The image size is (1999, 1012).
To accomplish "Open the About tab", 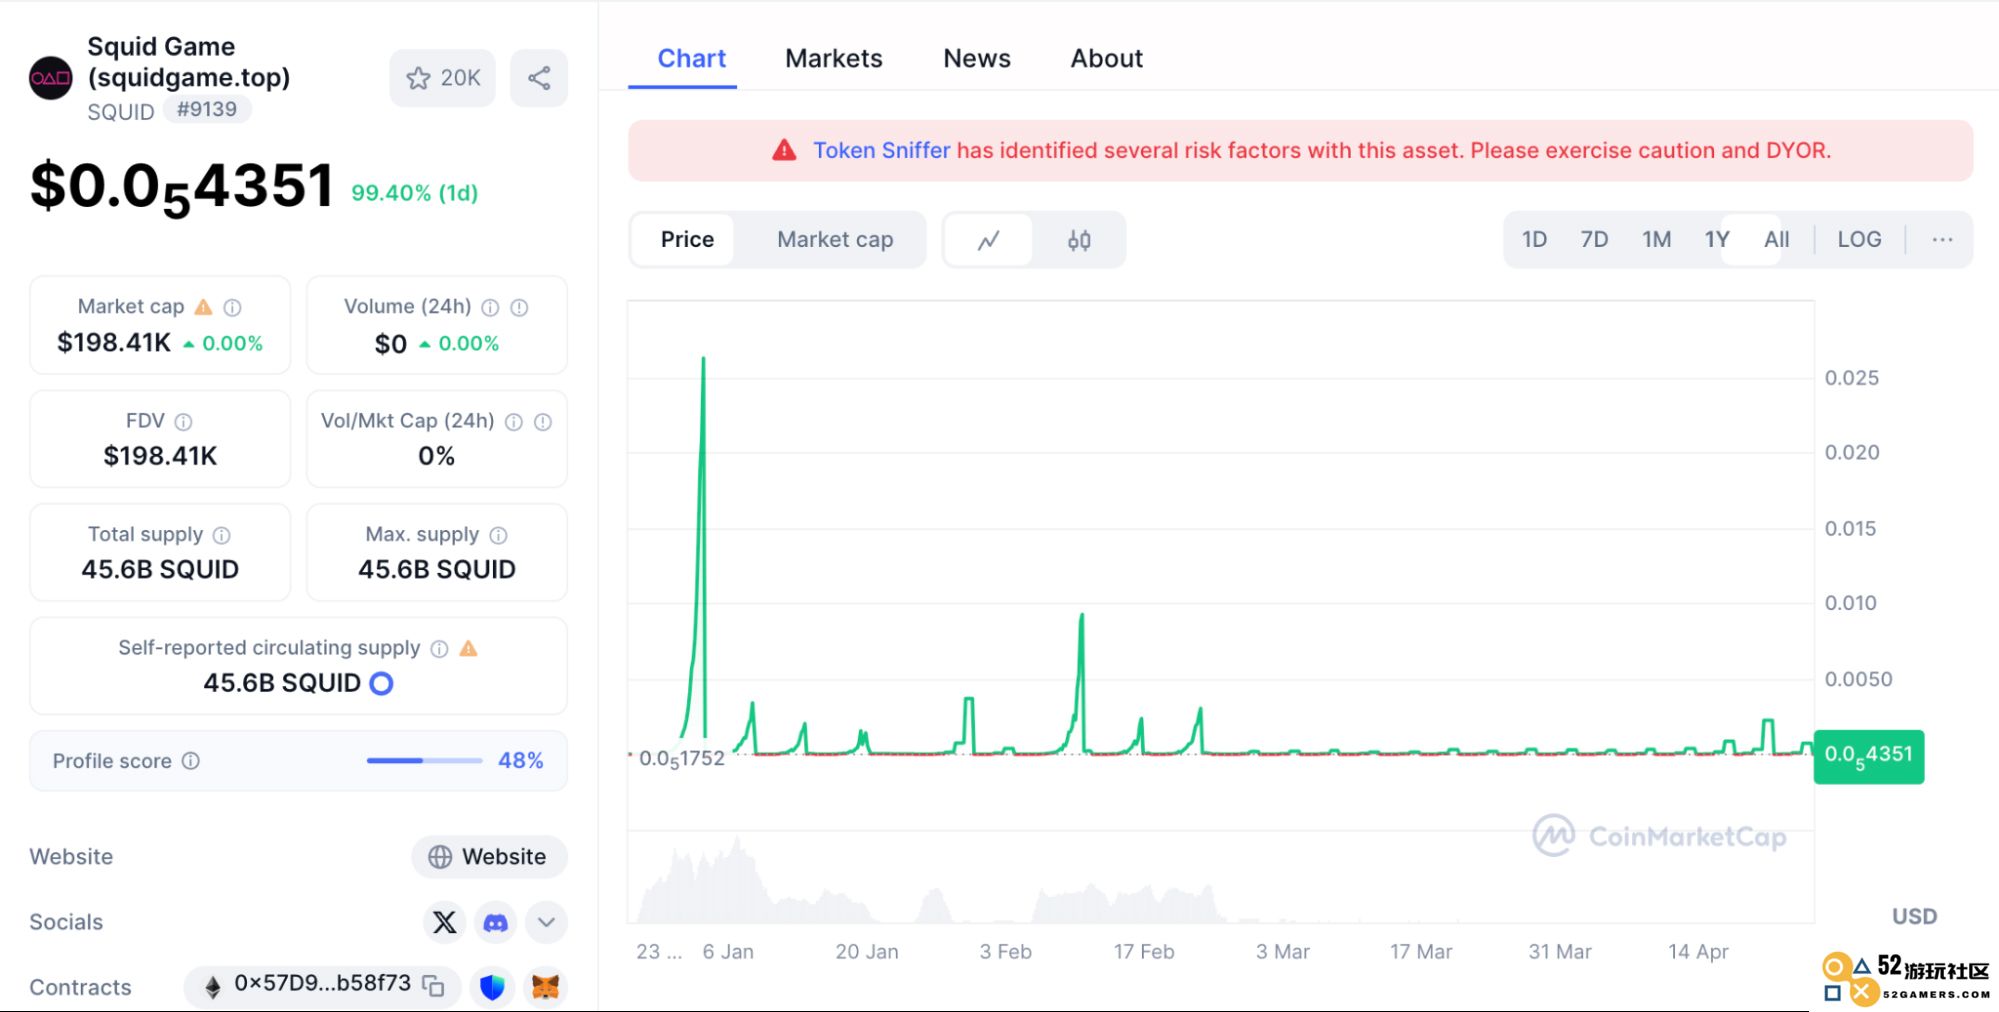I will coord(1106,59).
